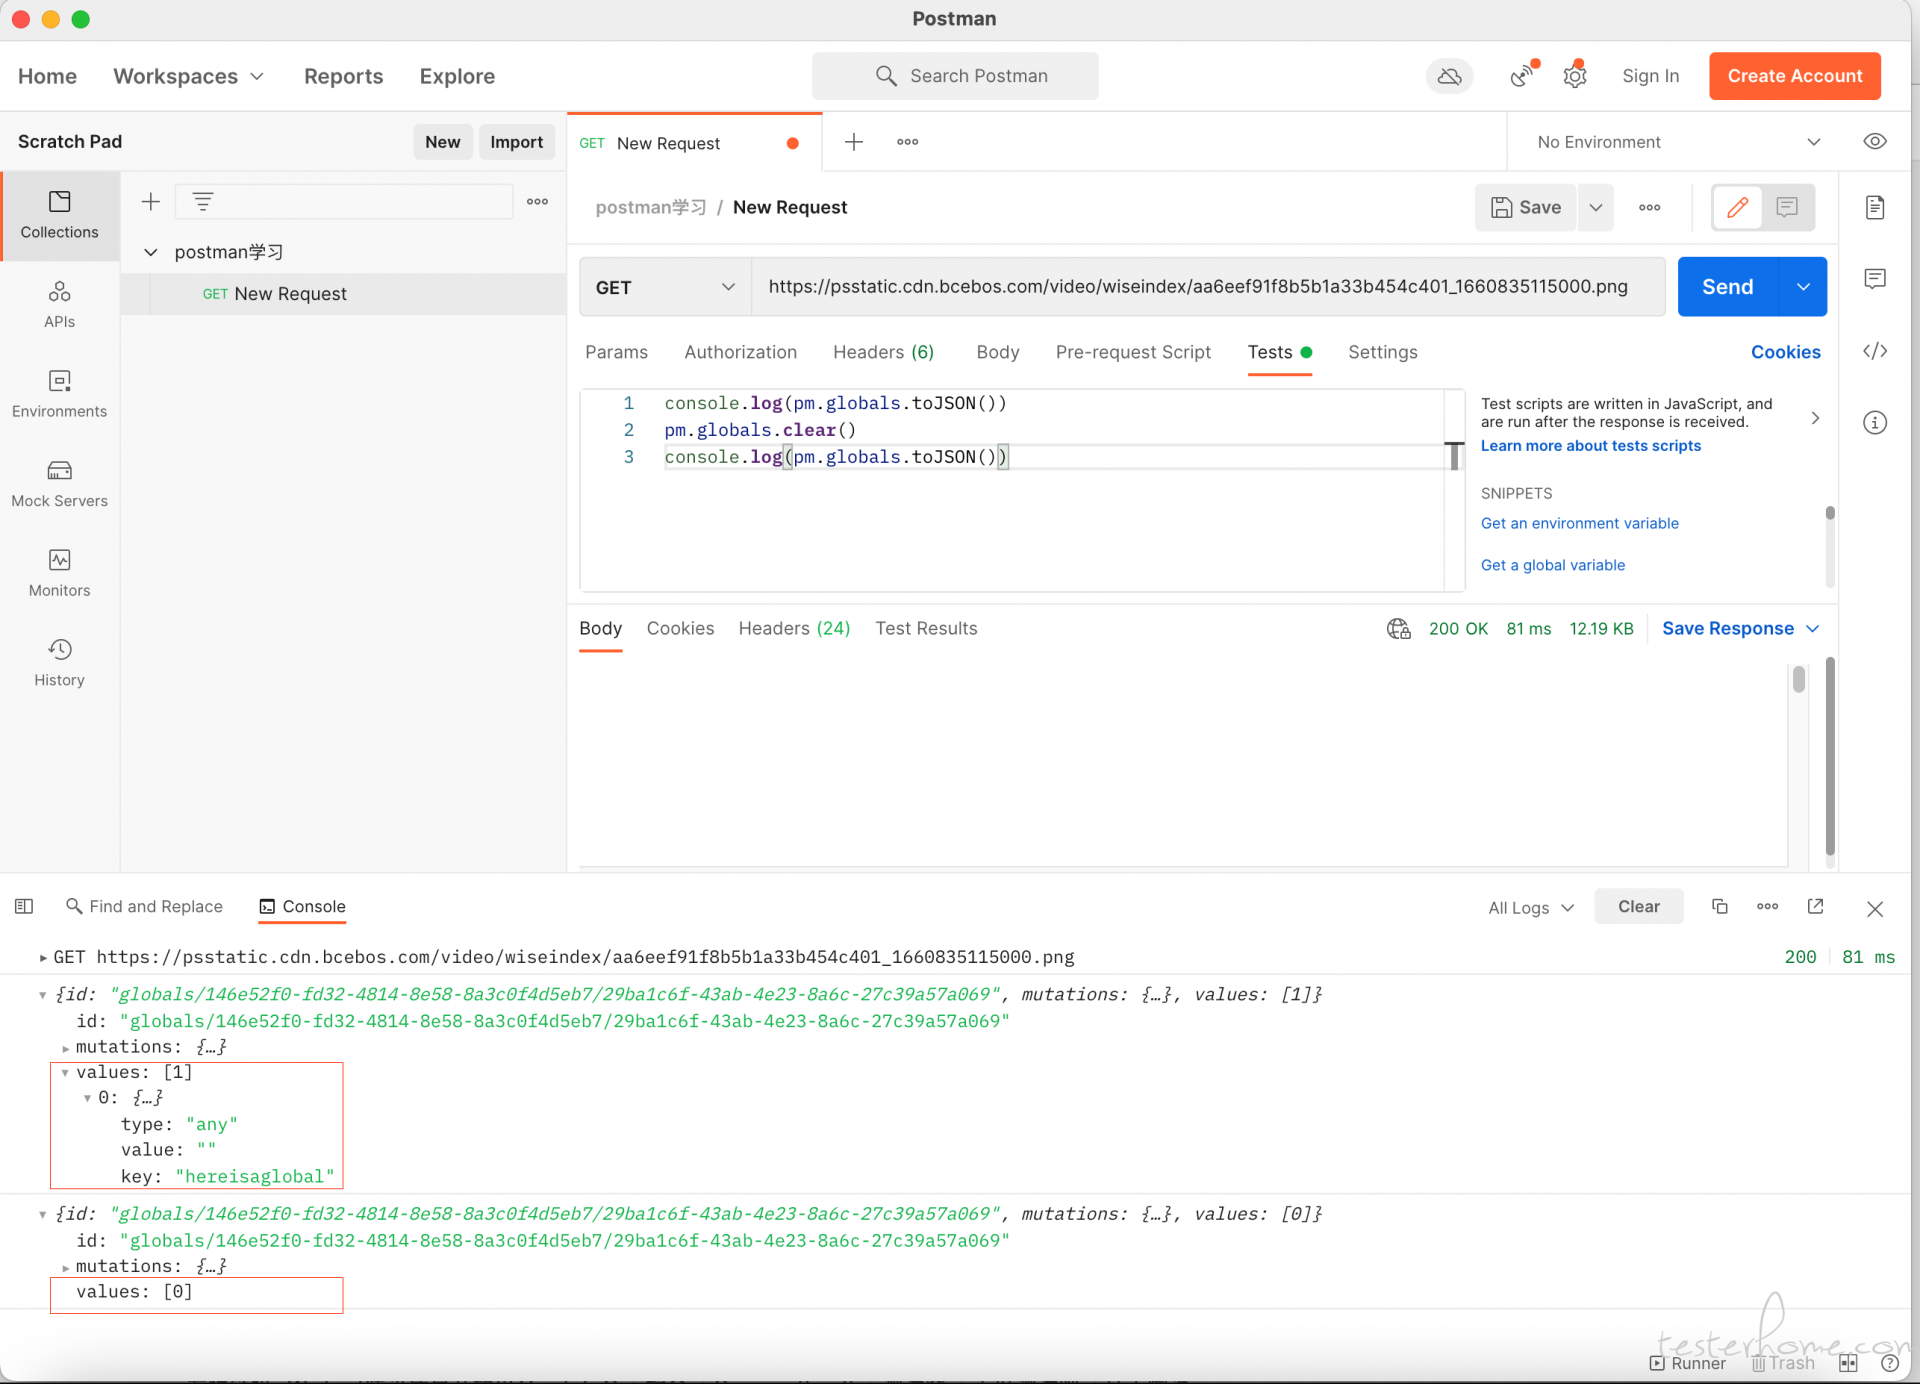Open the All Logs filter dropdown
Image resolution: width=1920 pixels, height=1384 pixels.
coord(1530,908)
